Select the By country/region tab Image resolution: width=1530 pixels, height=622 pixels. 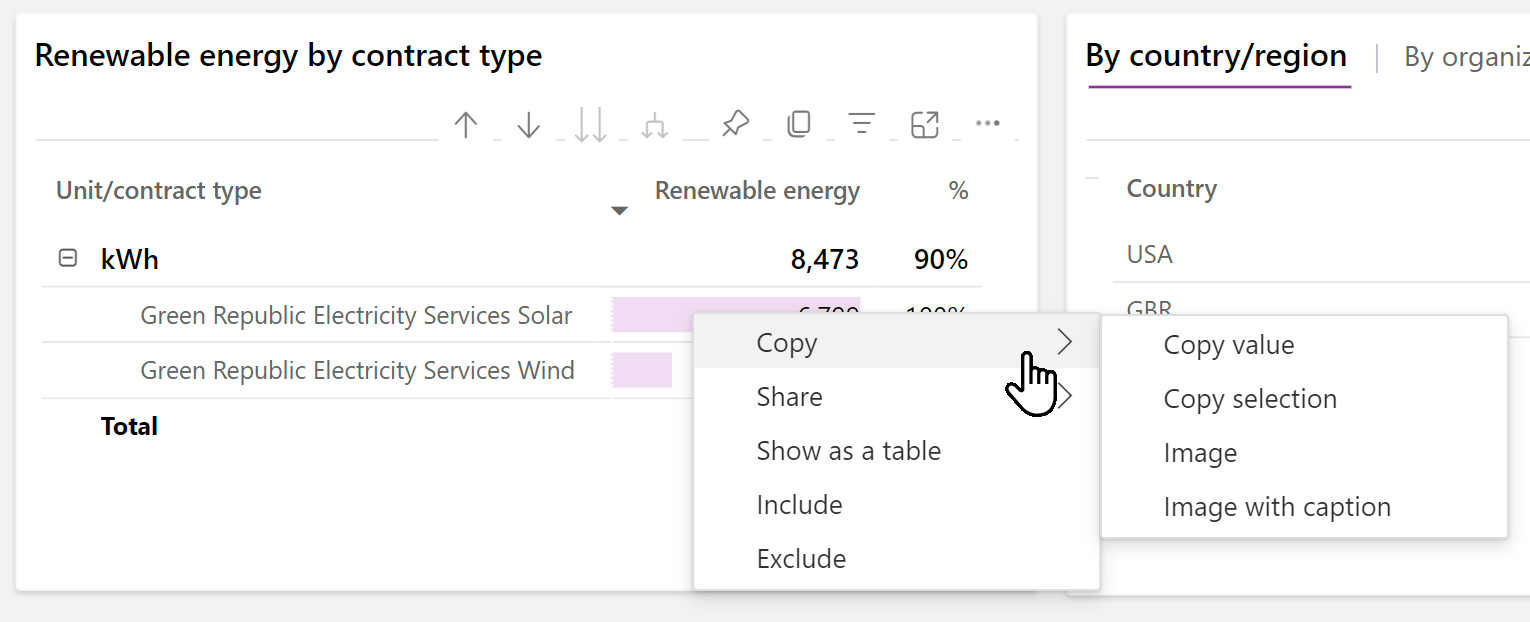pos(1216,57)
